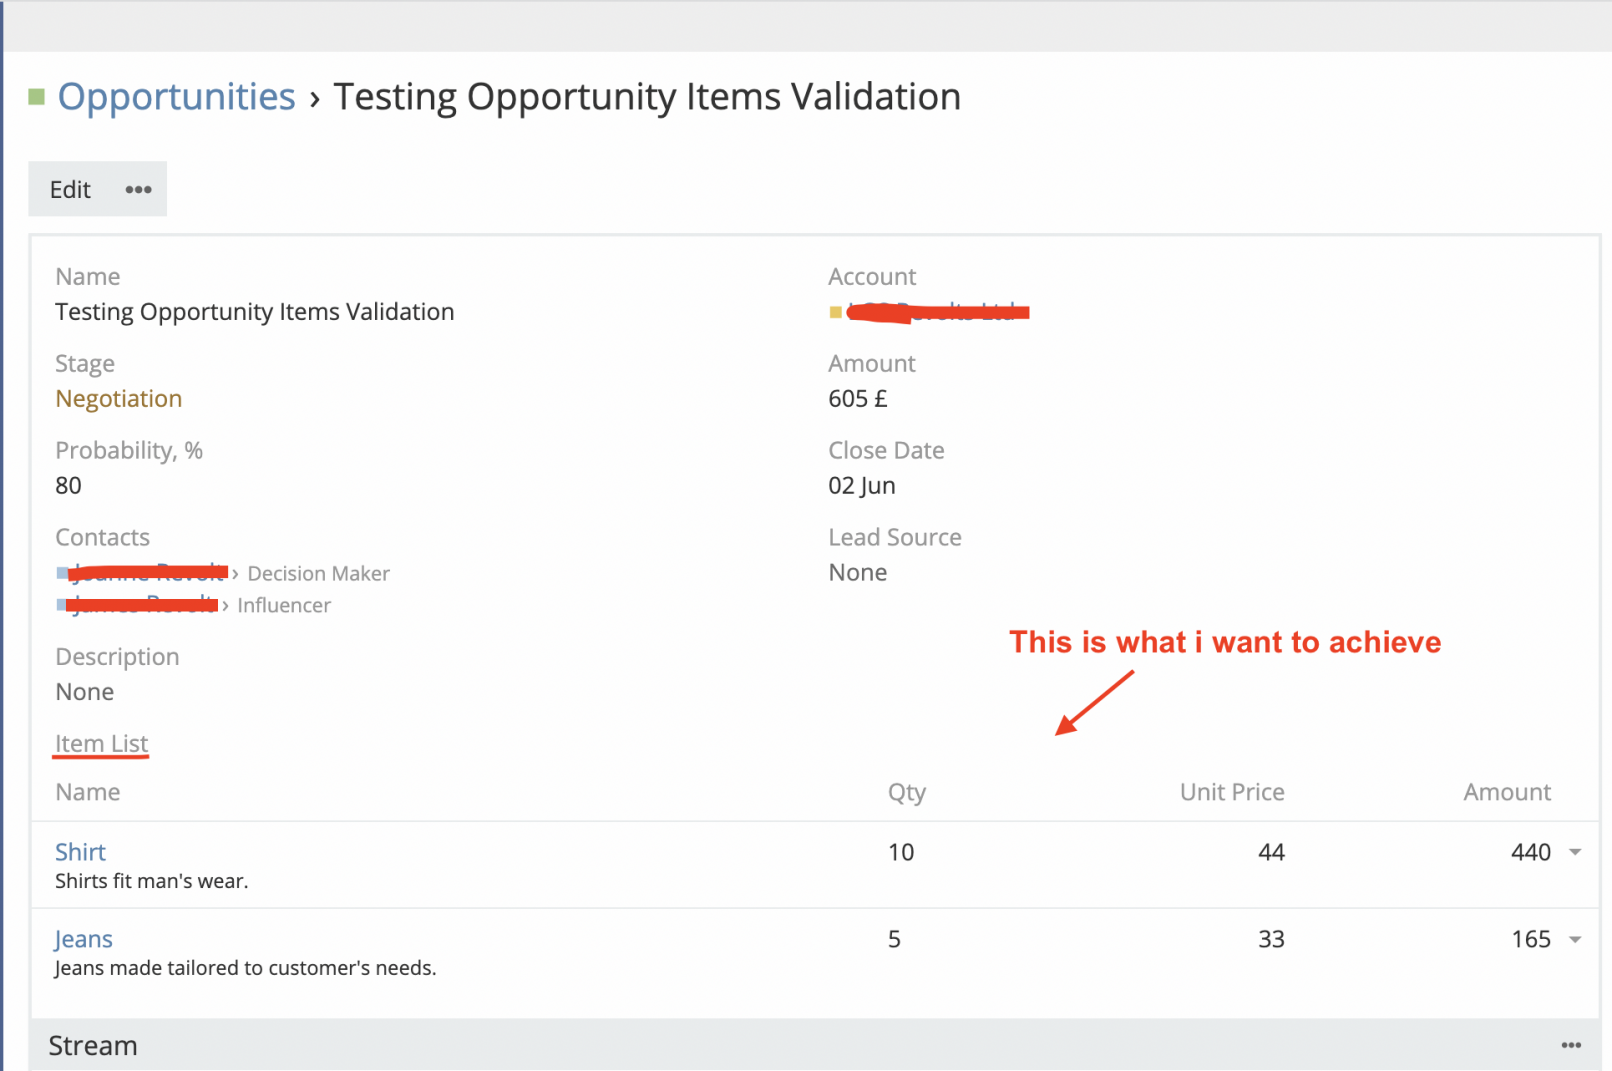Click the Edit button
Screen dimensions: 1612x1071
(x=70, y=190)
